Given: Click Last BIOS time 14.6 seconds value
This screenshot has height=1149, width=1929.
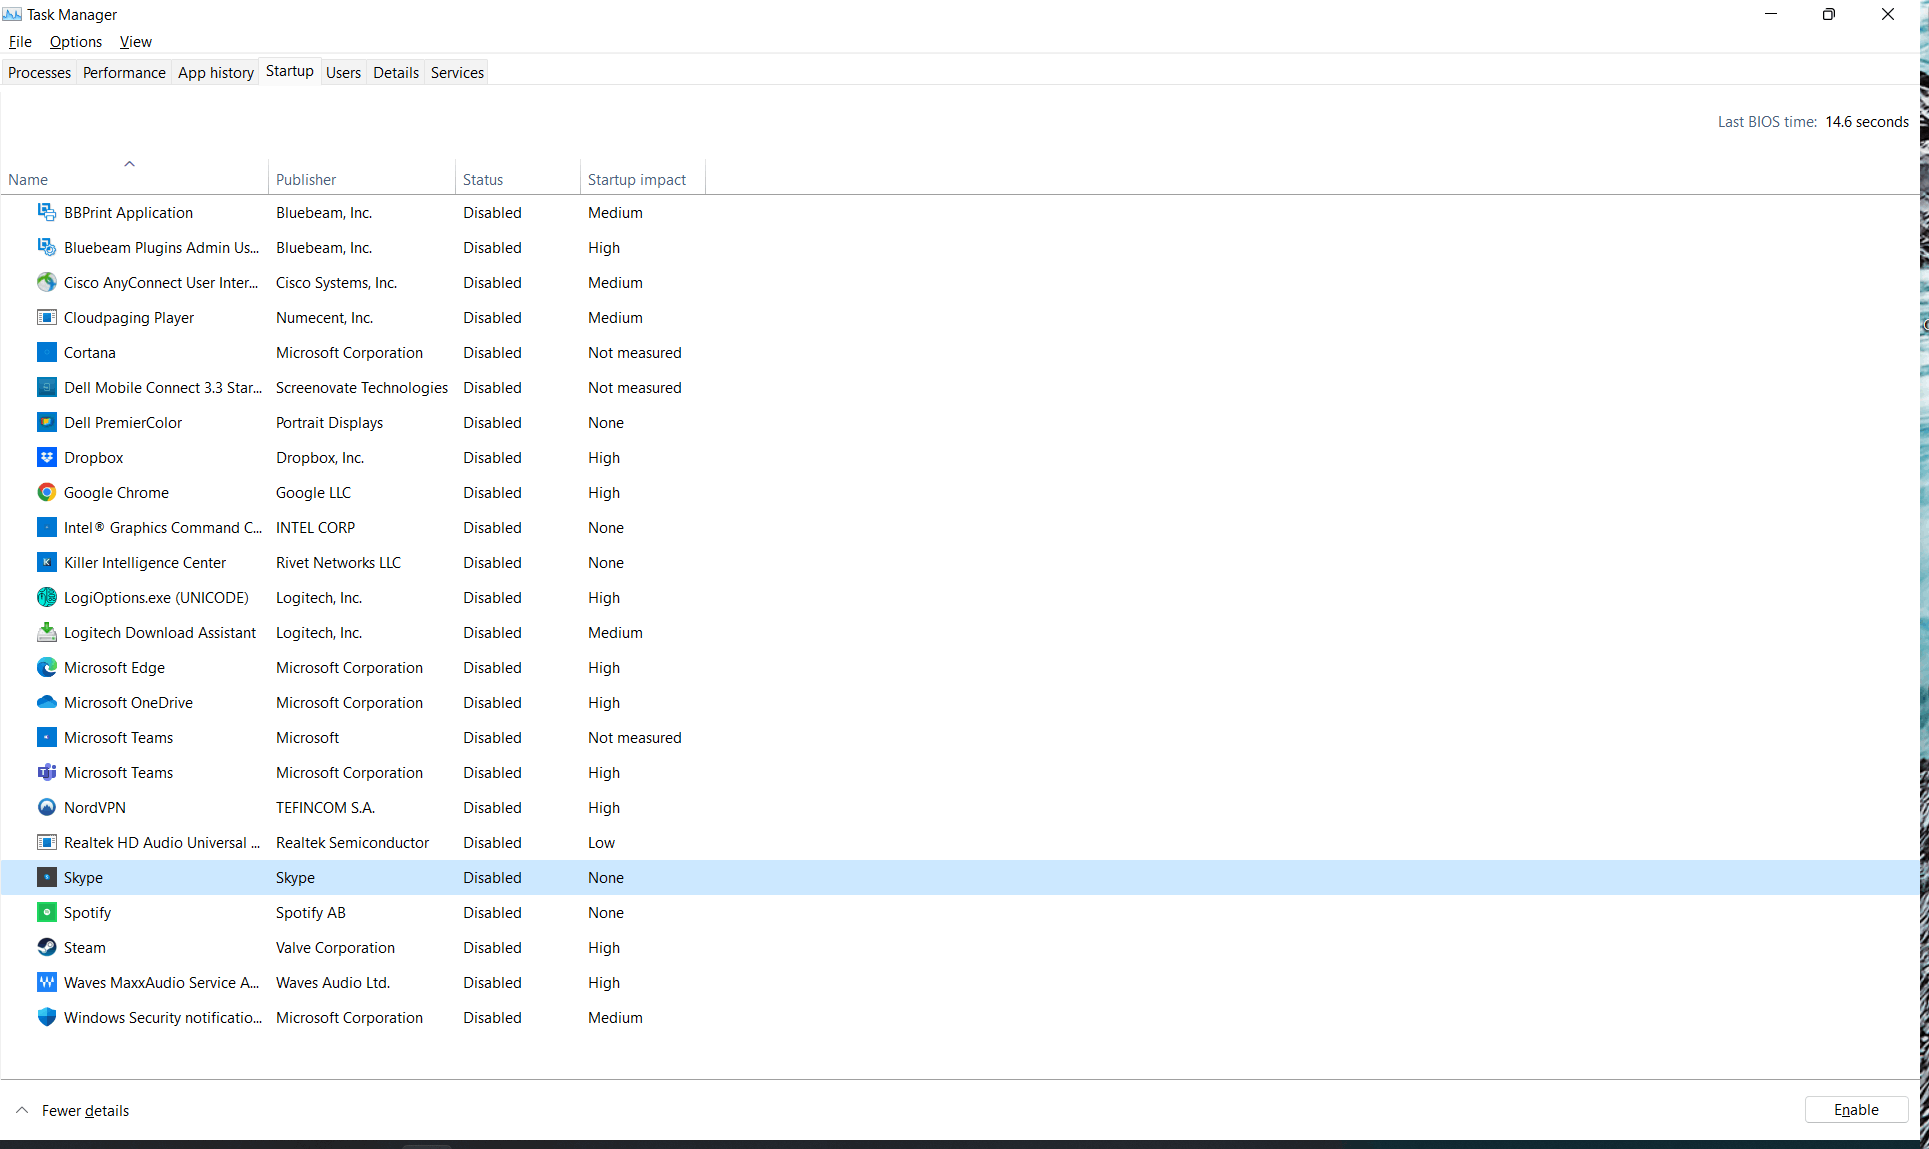Looking at the screenshot, I should [x=1866, y=121].
